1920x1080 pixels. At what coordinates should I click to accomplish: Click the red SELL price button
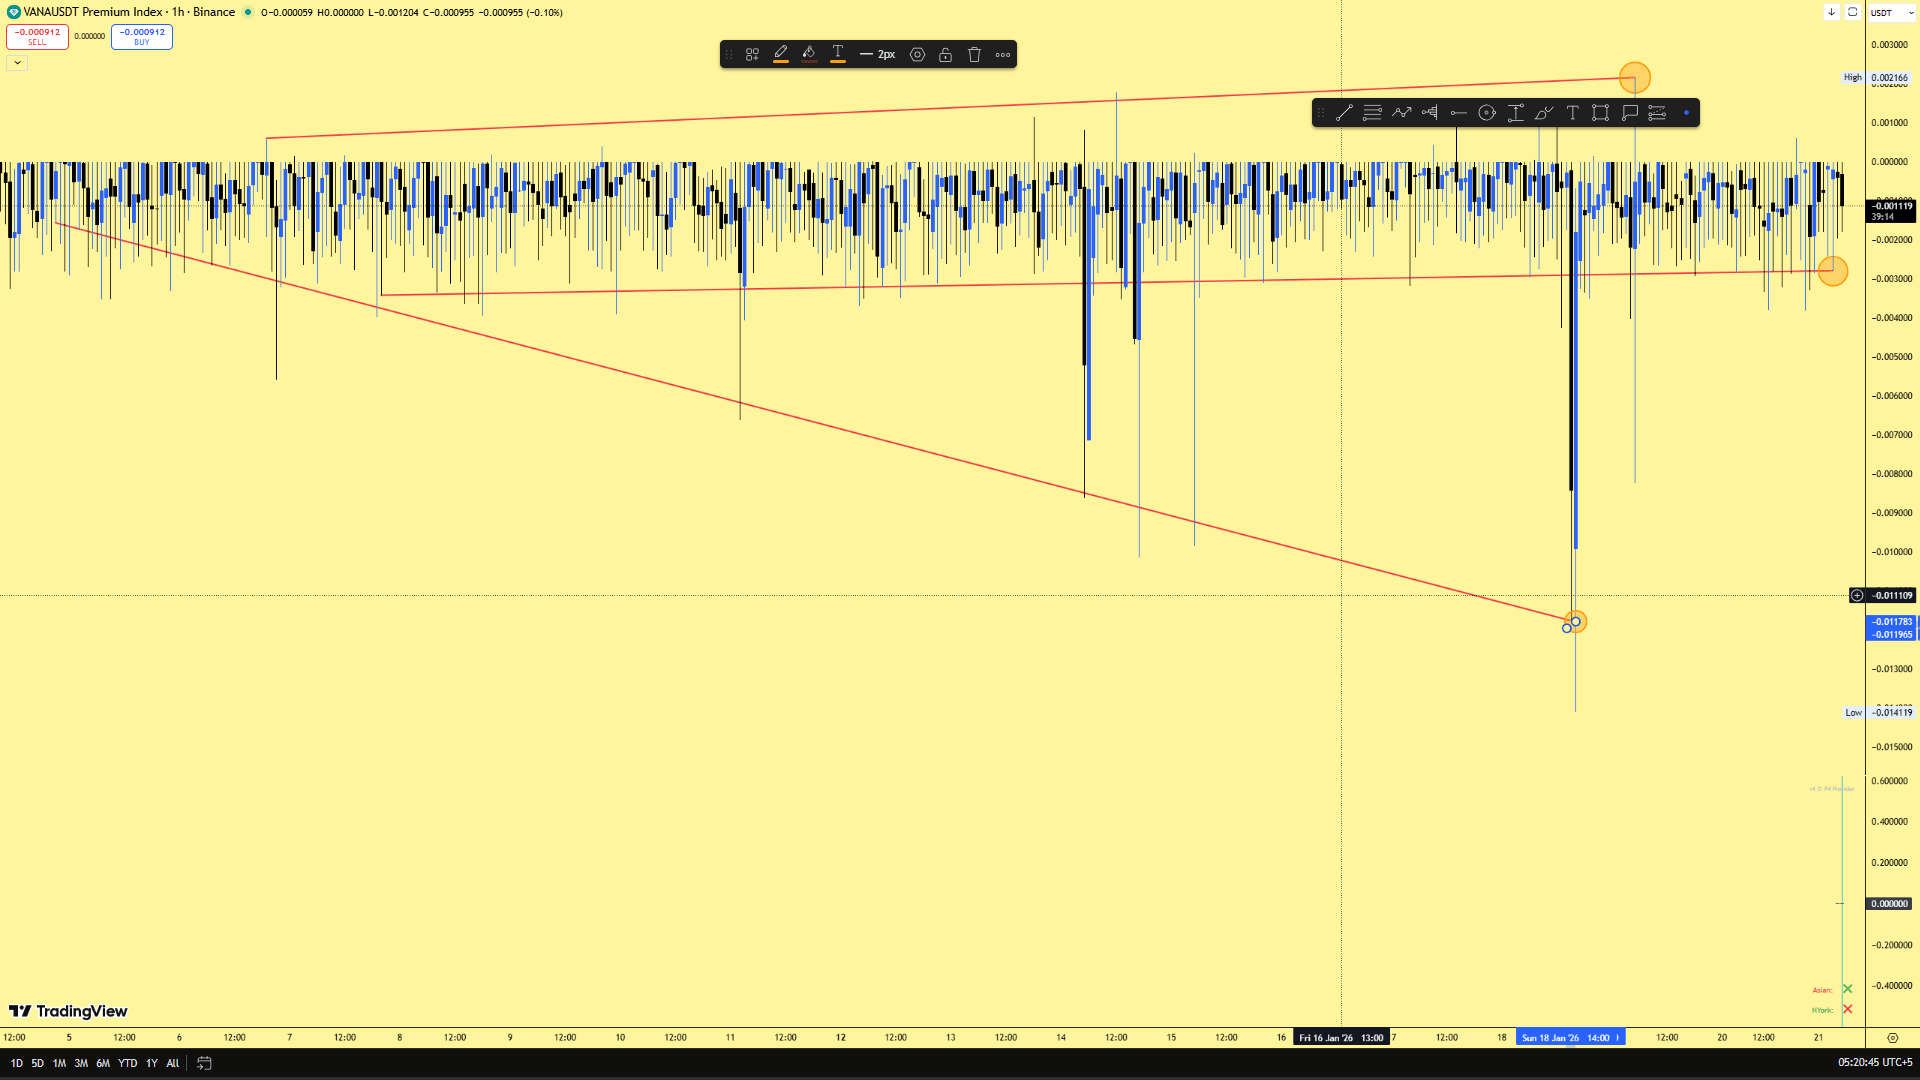point(37,37)
